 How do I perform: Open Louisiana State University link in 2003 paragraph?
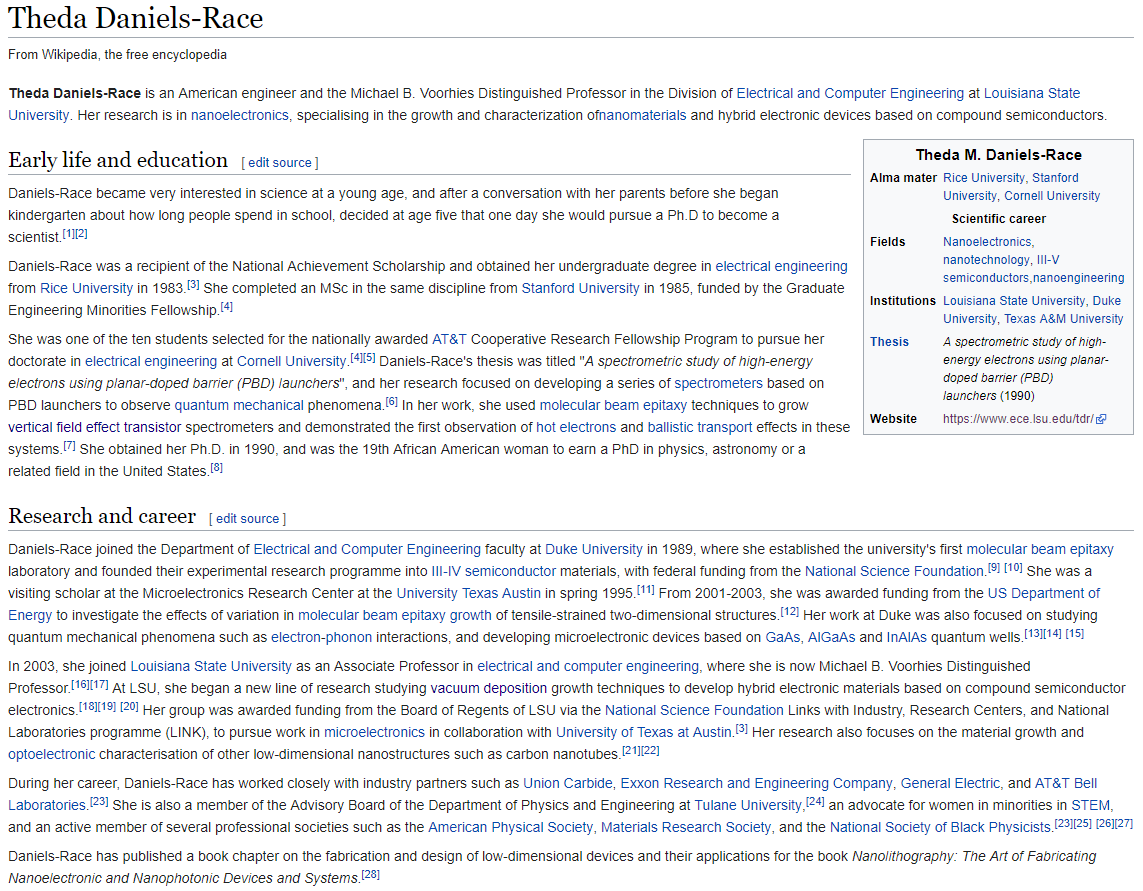click(211, 666)
